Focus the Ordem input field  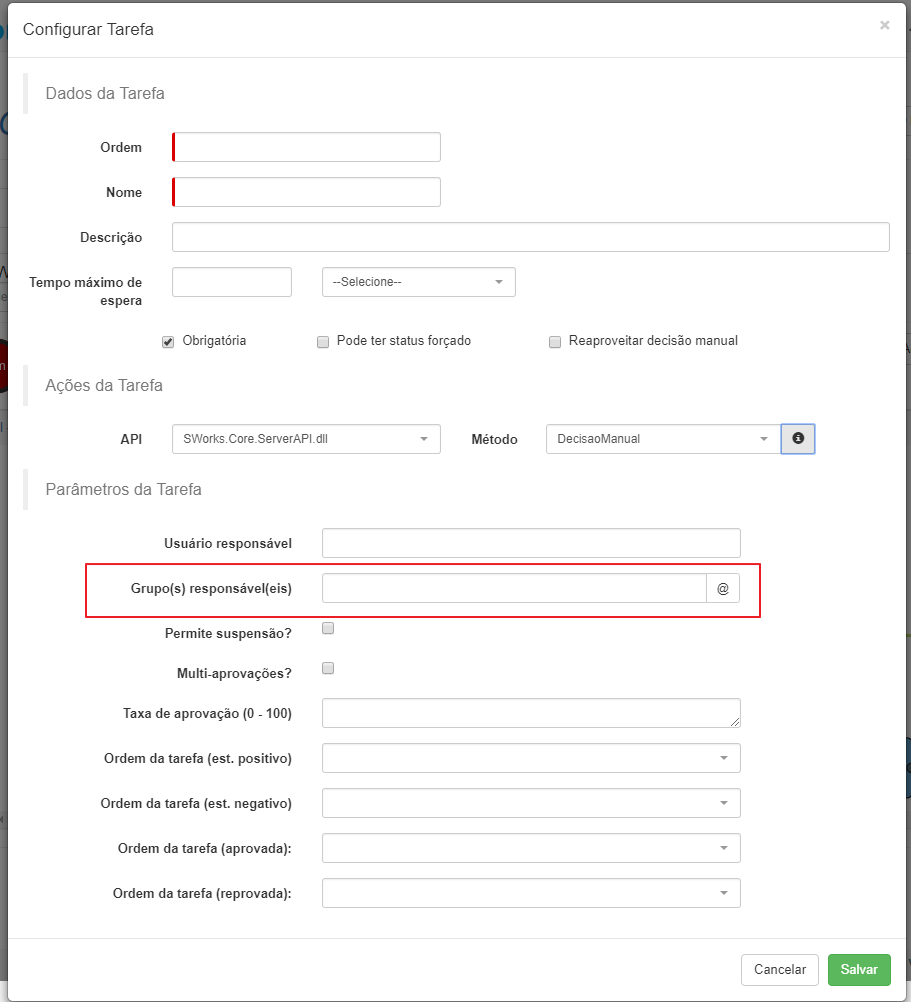pyautogui.click(x=306, y=147)
